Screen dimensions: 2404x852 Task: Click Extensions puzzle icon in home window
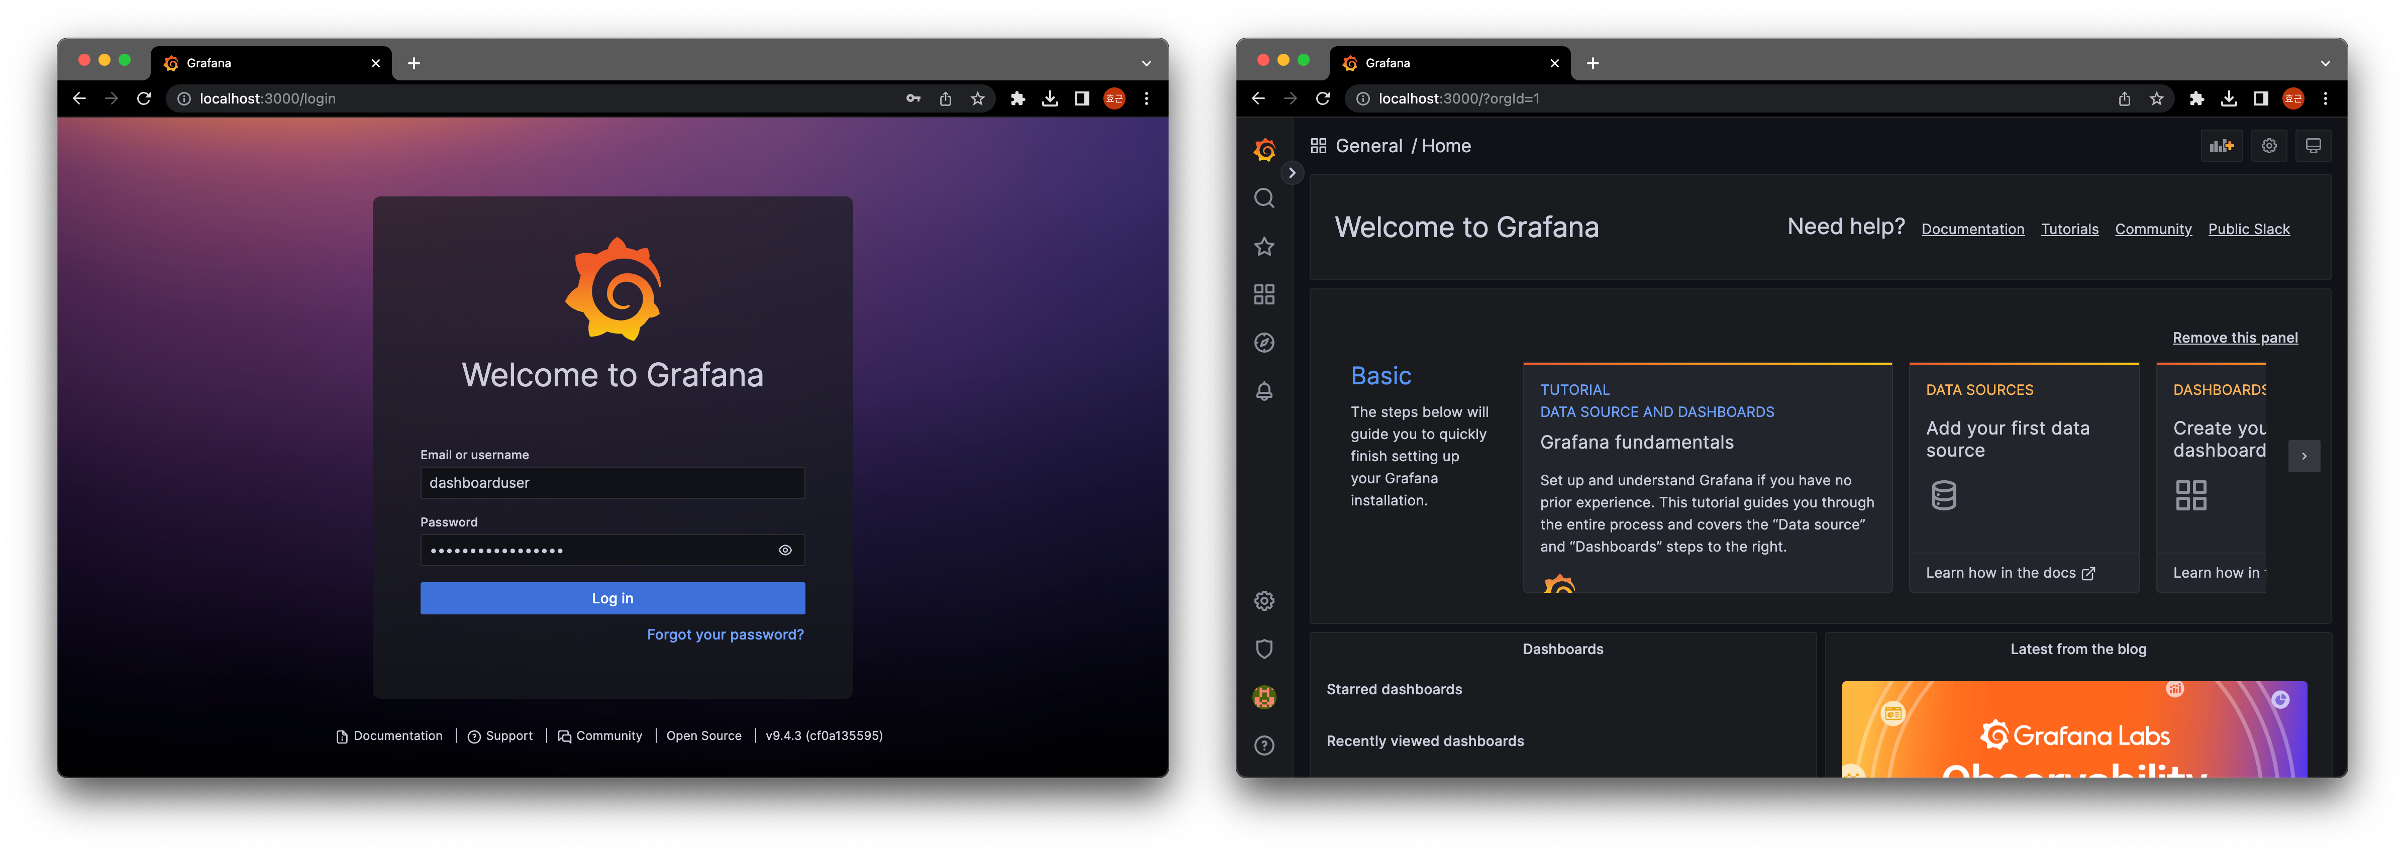coord(2196,98)
